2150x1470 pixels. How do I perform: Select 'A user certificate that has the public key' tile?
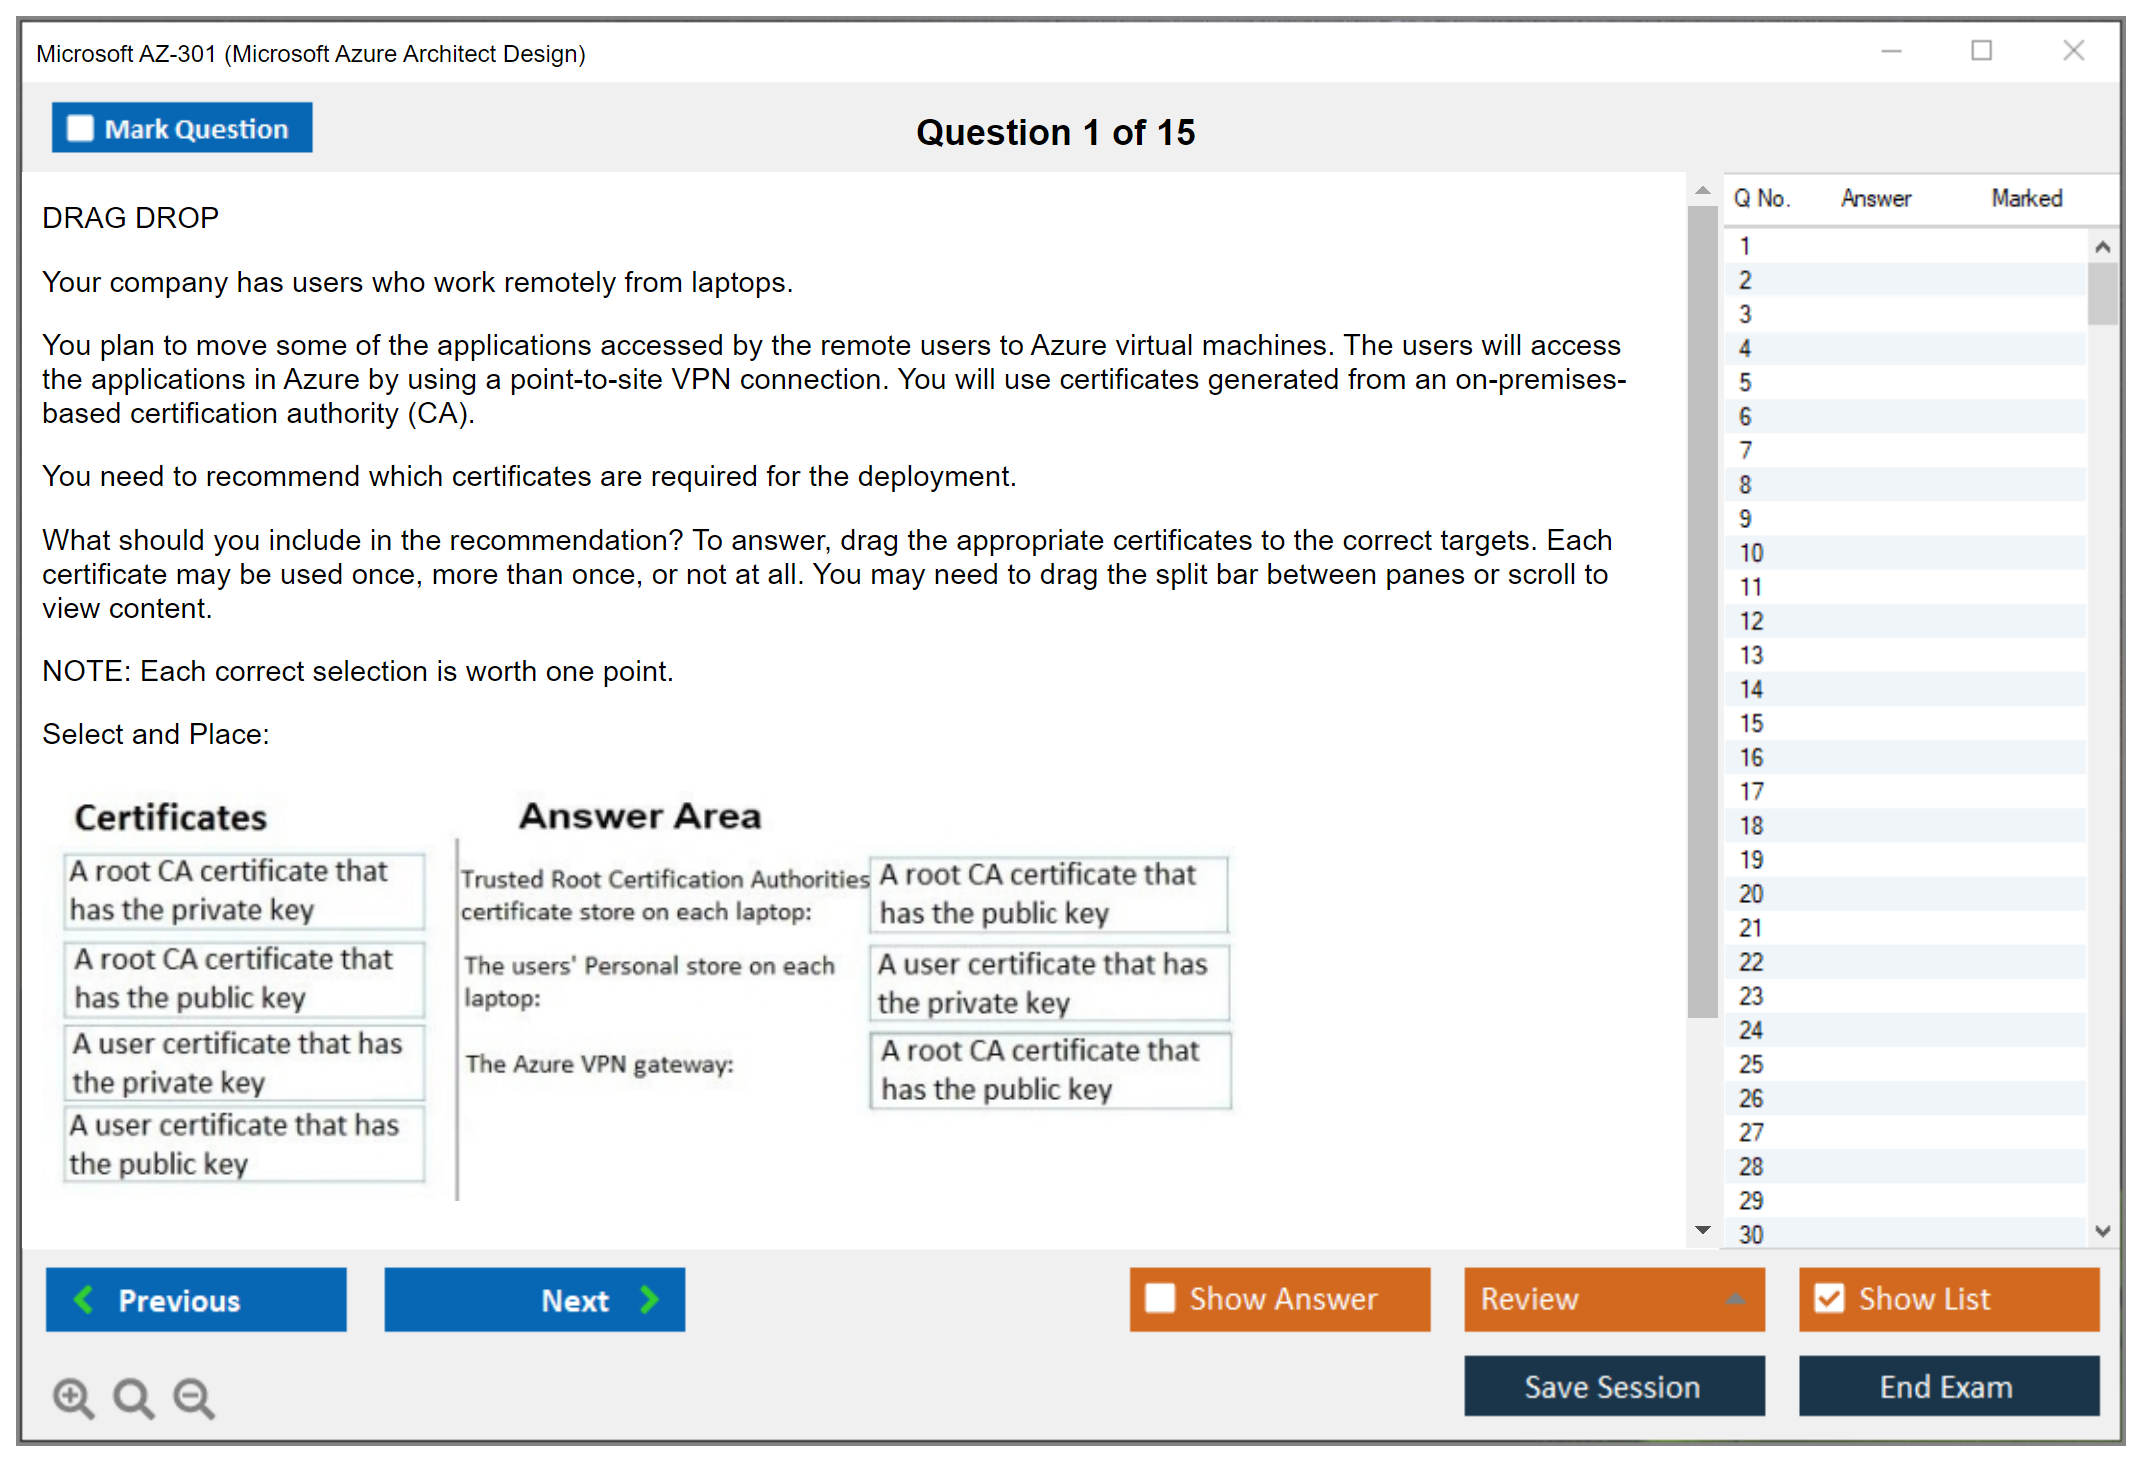(x=244, y=1144)
